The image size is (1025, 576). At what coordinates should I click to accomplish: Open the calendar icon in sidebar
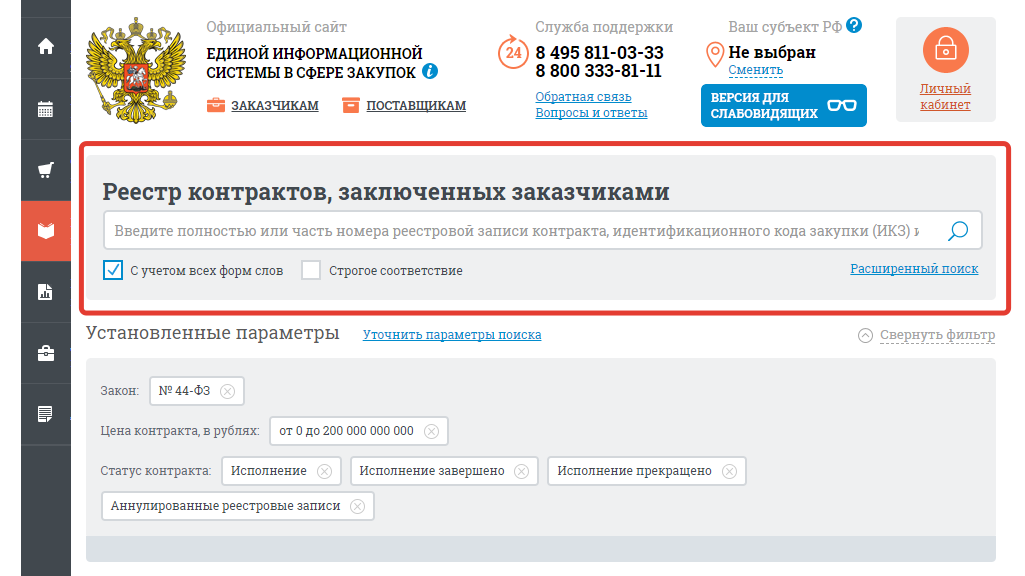(x=45, y=109)
